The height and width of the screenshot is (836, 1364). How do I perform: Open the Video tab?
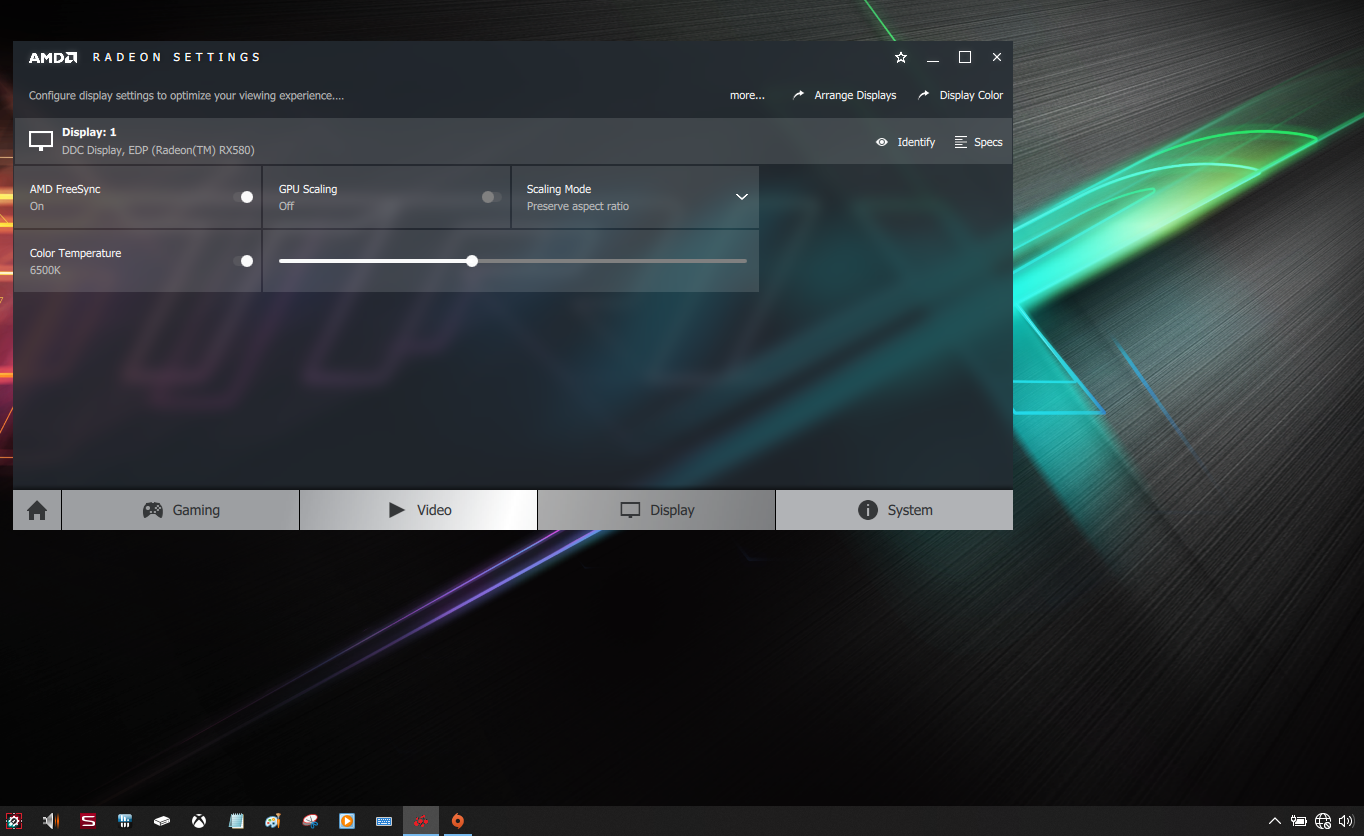point(419,510)
